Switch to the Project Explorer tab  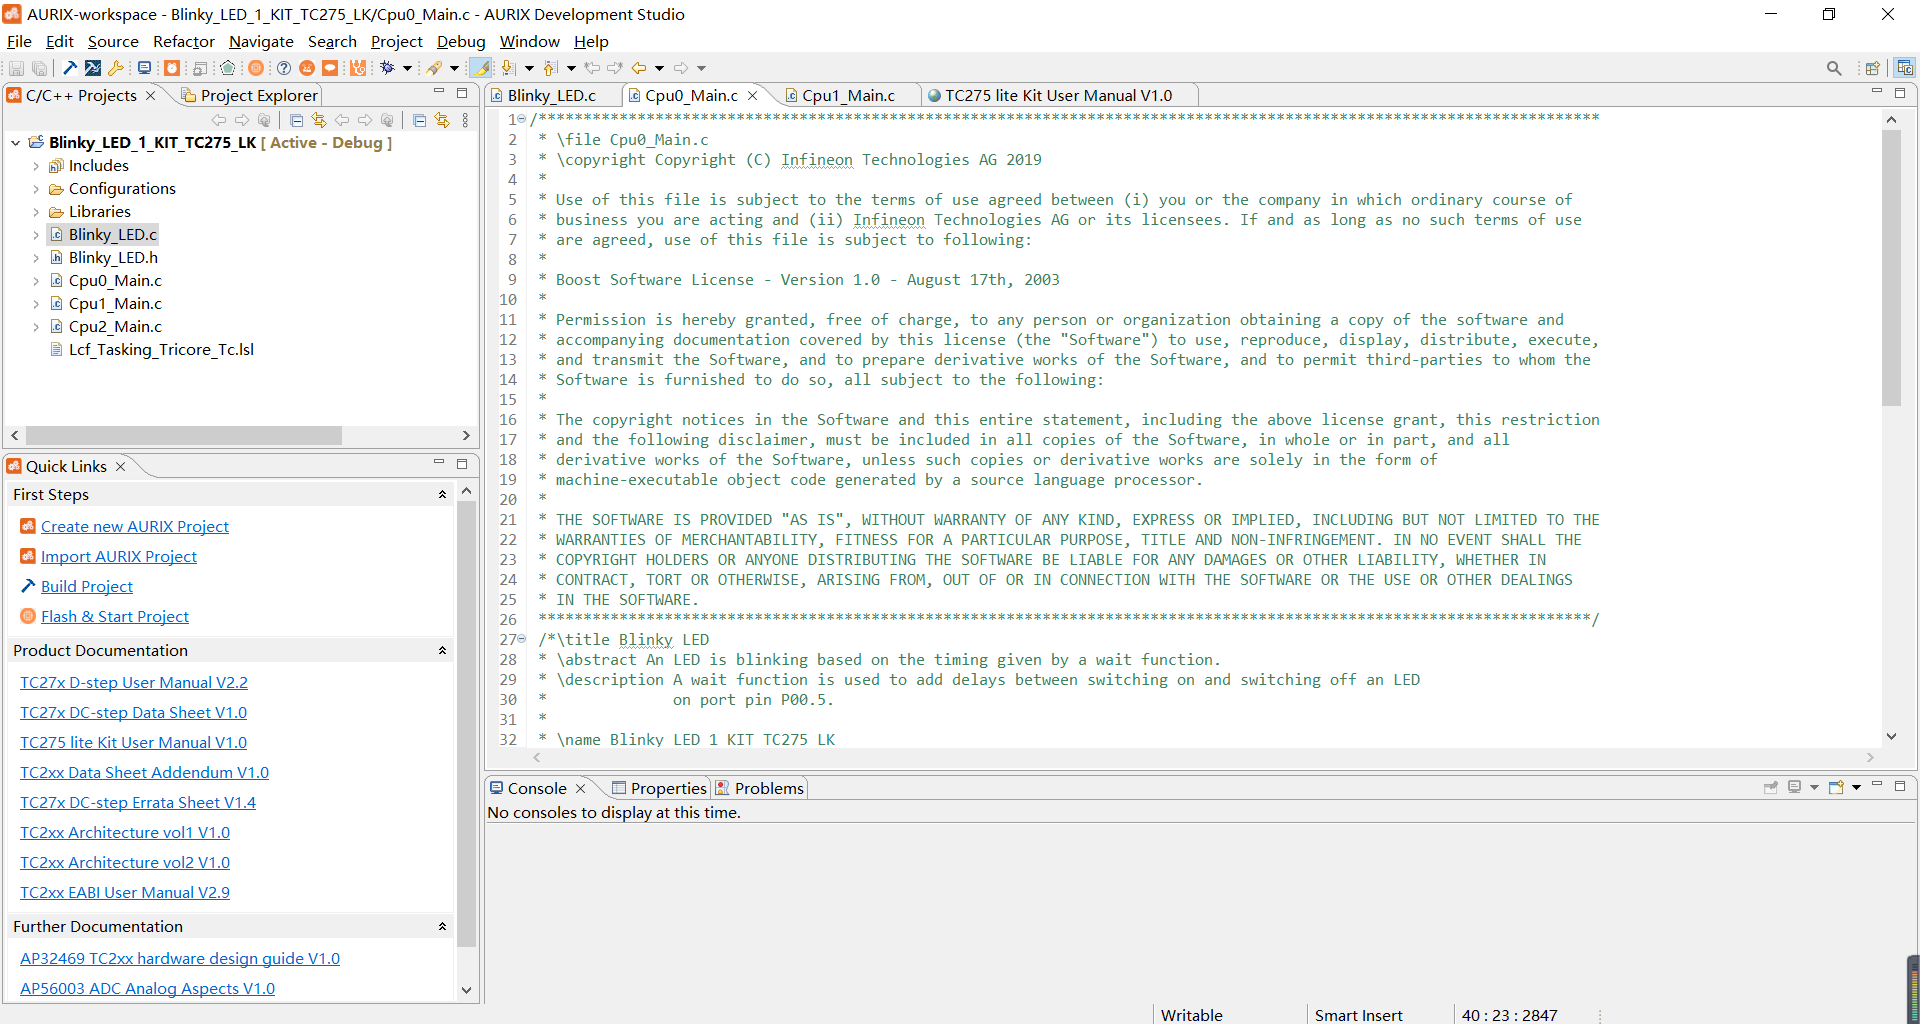(x=250, y=95)
